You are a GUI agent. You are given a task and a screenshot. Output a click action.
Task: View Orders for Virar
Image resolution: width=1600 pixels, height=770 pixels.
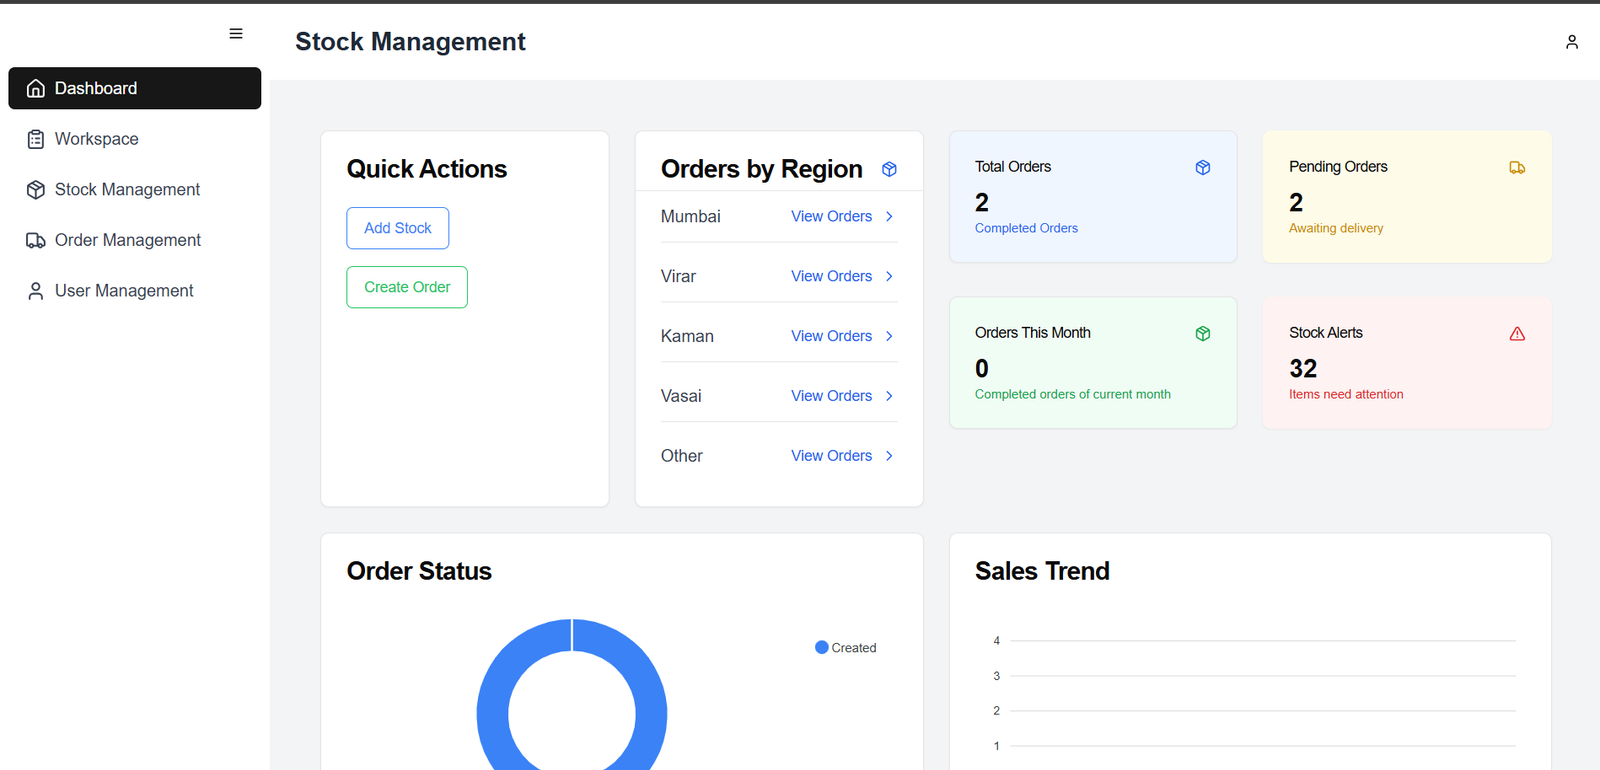tap(831, 276)
